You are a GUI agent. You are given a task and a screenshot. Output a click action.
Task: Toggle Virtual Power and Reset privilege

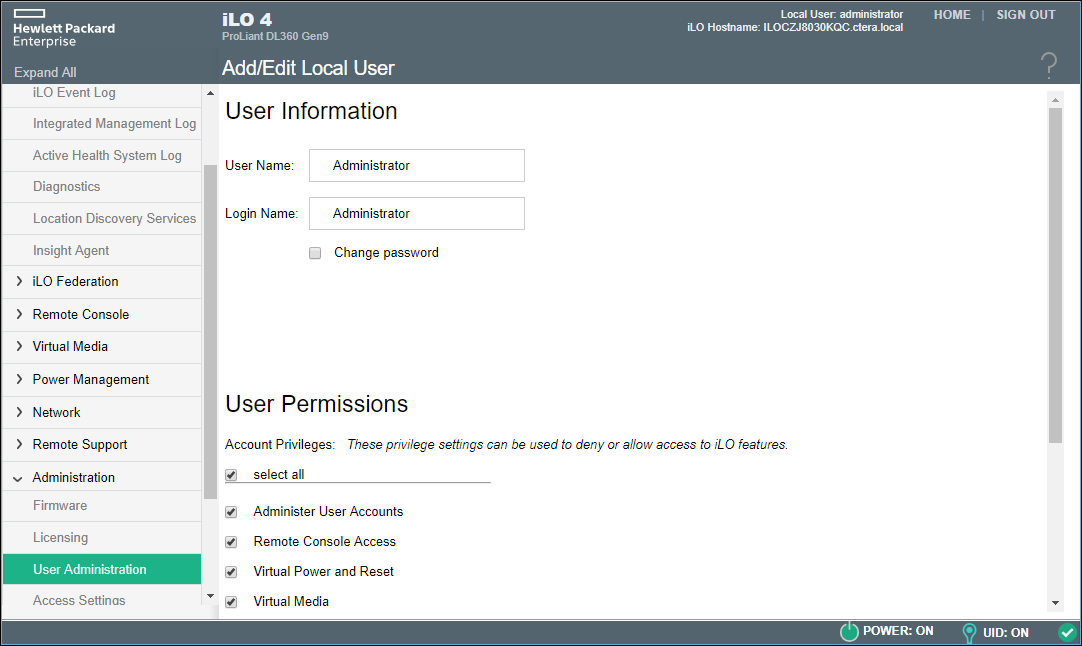click(x=231, y=572)
